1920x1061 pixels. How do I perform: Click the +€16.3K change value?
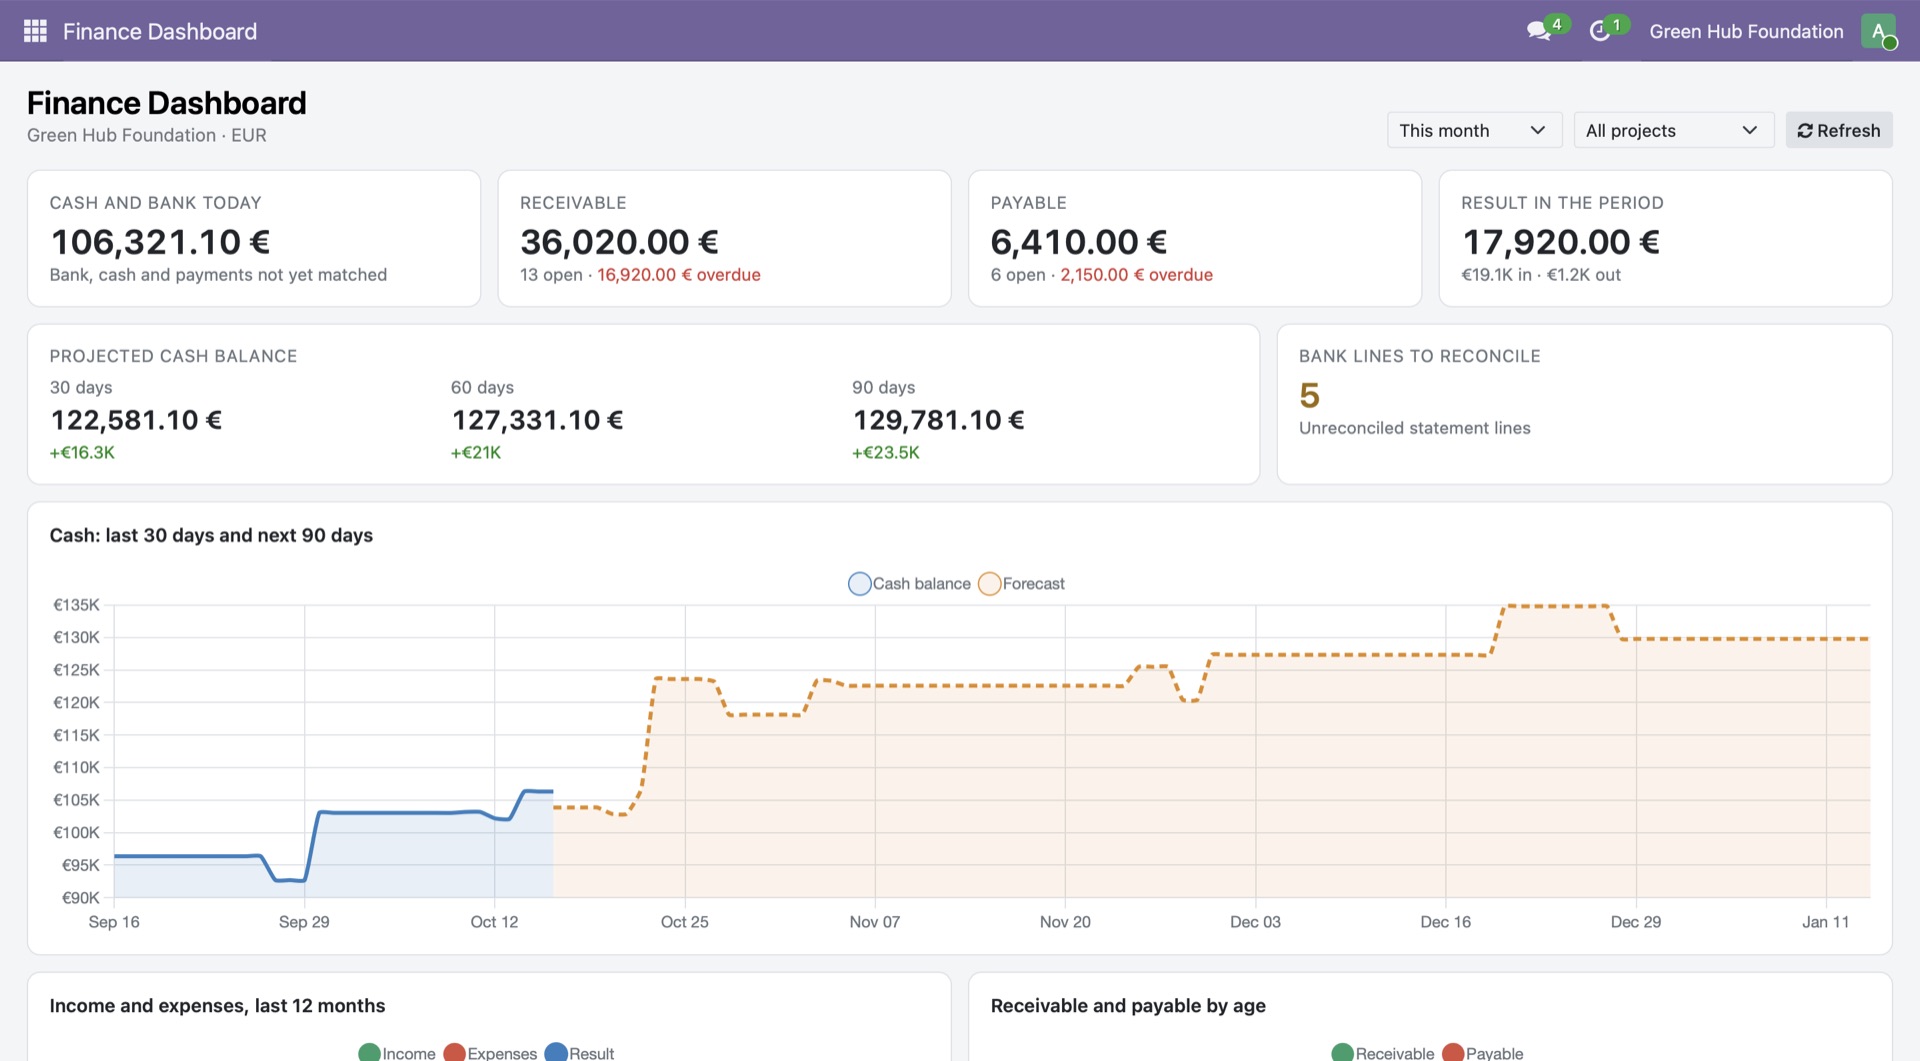[82, 453]
